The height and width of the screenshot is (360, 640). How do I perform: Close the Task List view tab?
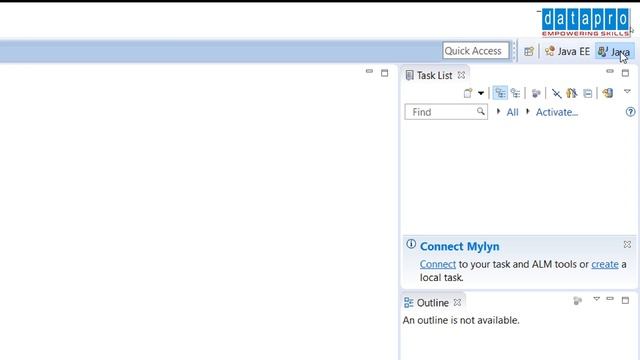tap(461, 75)
